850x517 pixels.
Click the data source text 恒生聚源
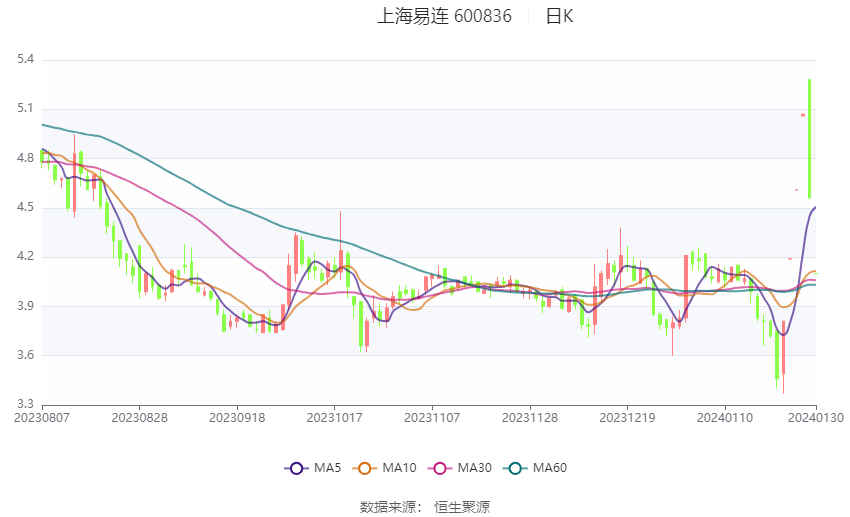coord(462,507)
